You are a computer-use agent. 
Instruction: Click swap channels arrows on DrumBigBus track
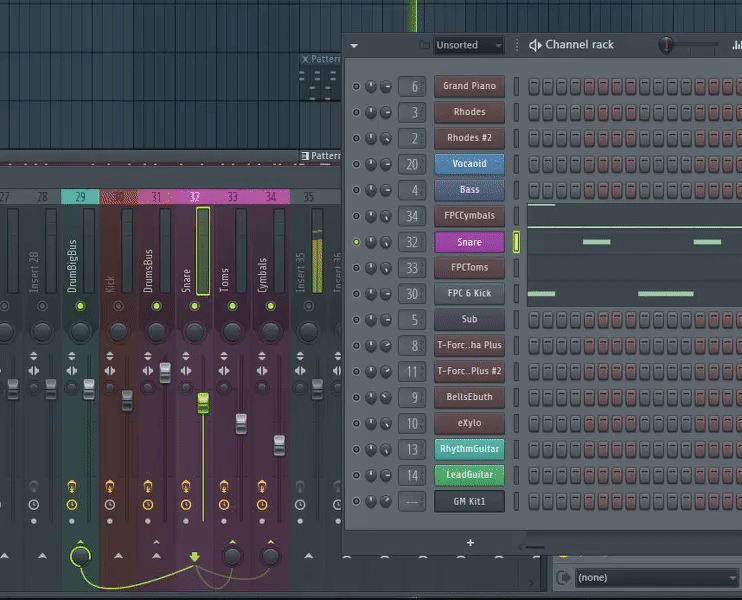tap(71, 371)
